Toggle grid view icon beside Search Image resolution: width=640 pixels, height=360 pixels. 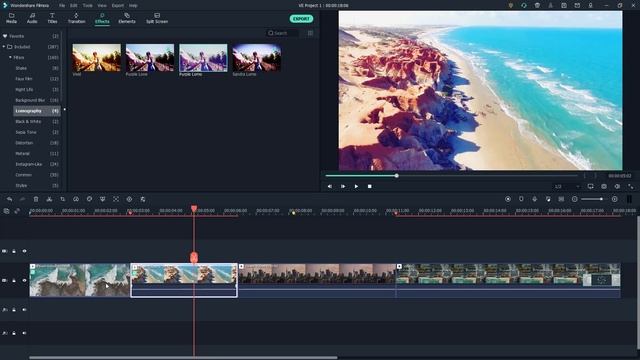click(x=310, y=33)
